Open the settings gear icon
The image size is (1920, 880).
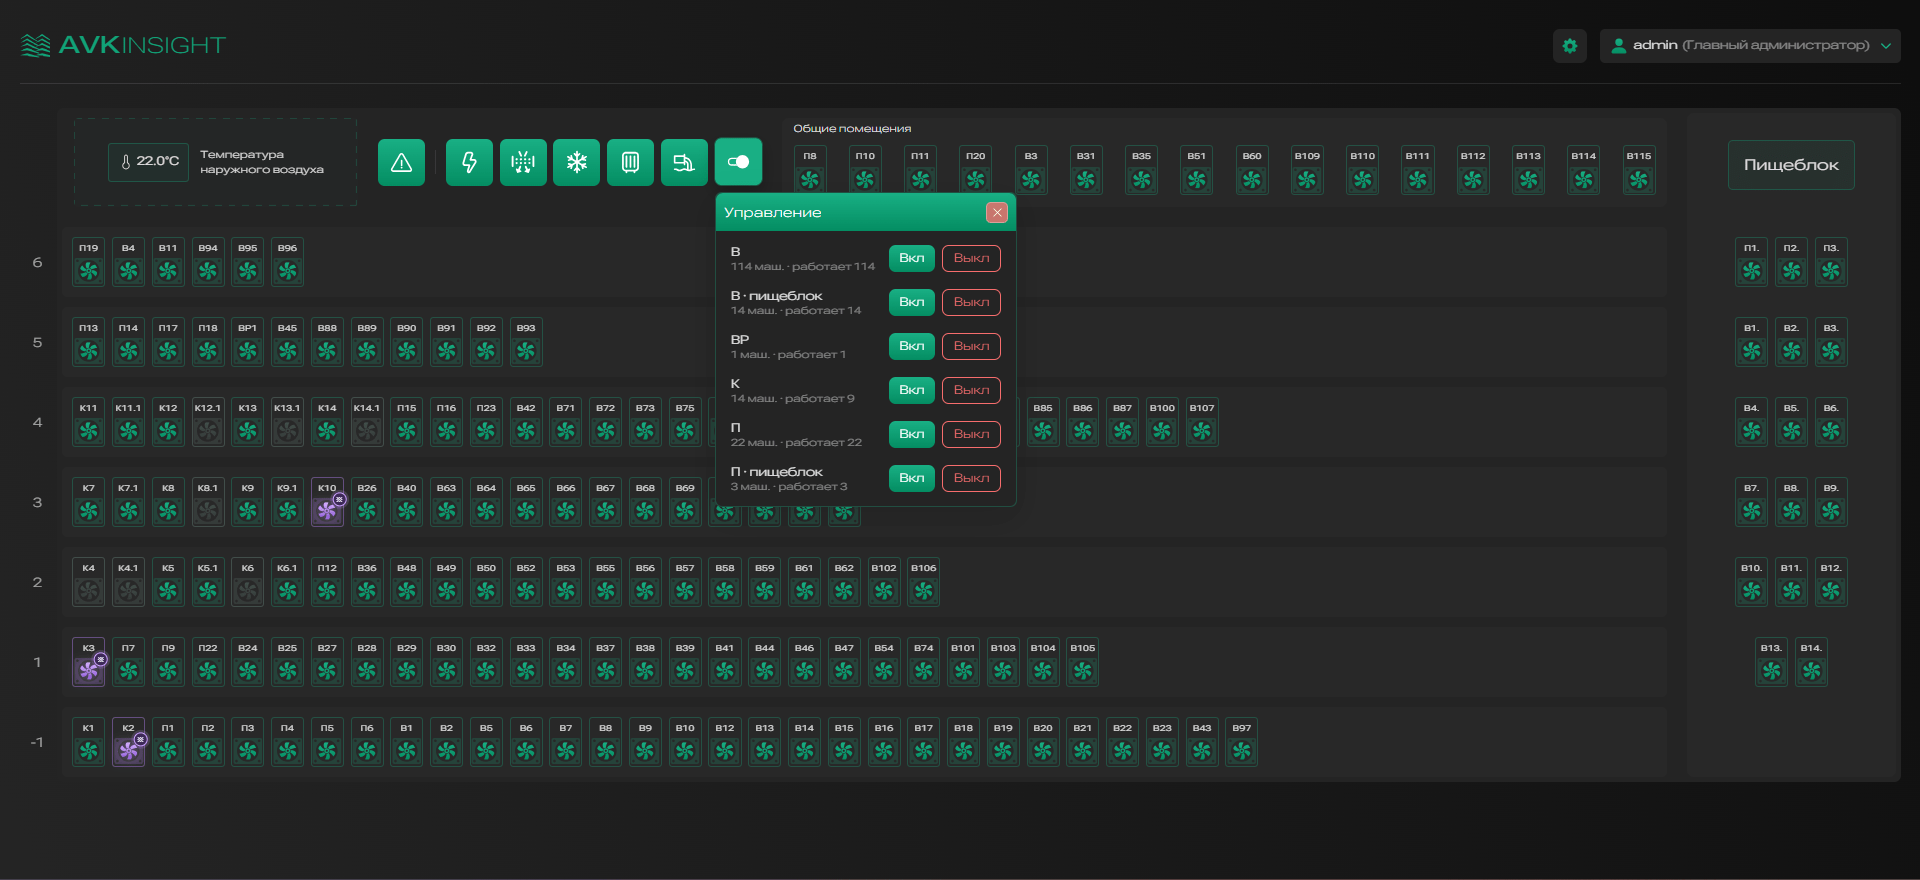coord(1570,46)
